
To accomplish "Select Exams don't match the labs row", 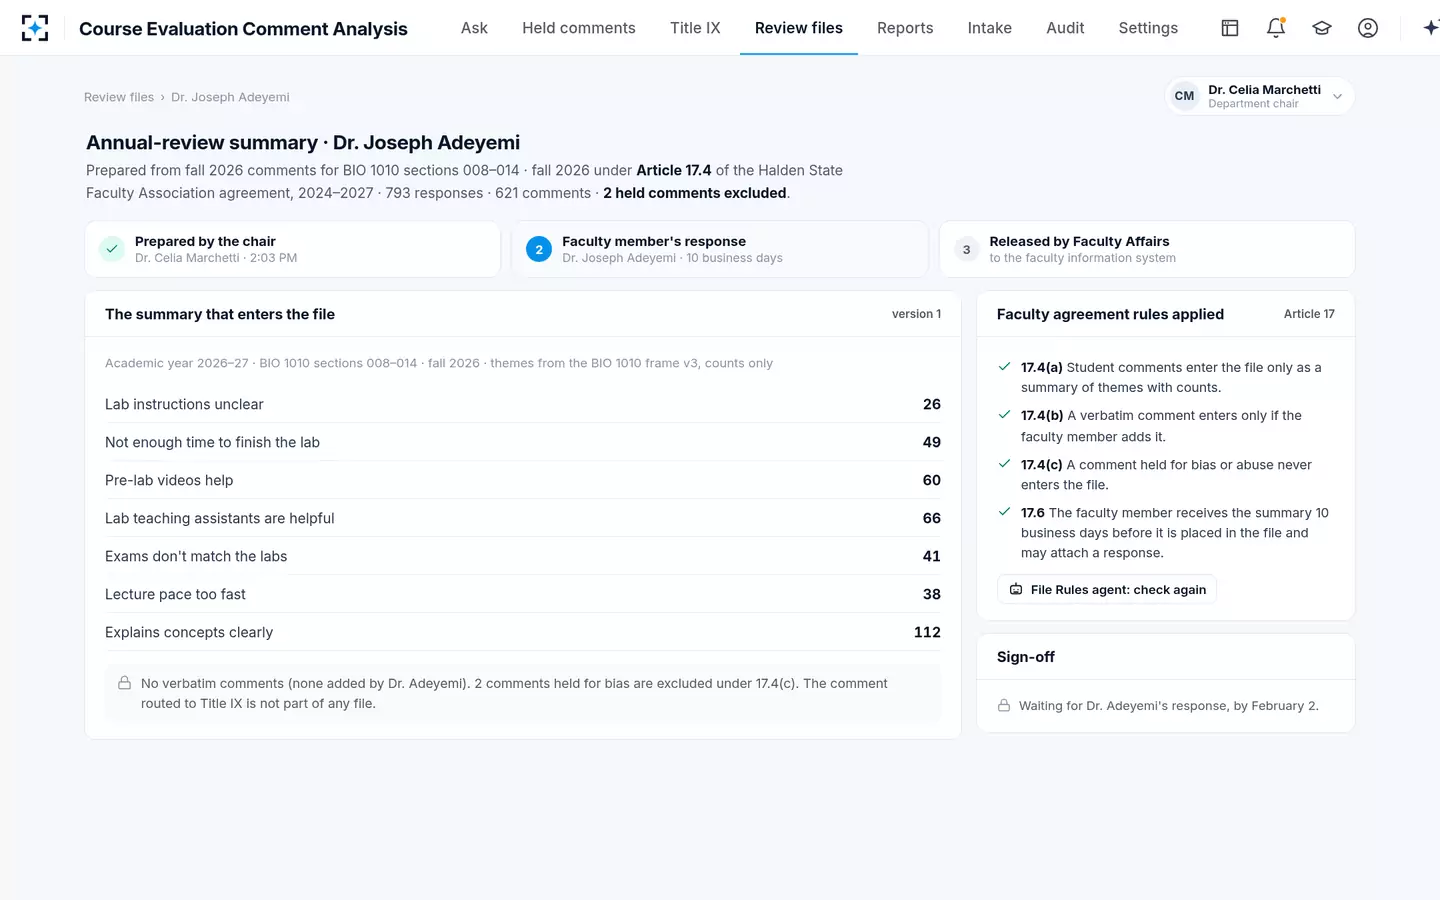I will tap(523, 556).
